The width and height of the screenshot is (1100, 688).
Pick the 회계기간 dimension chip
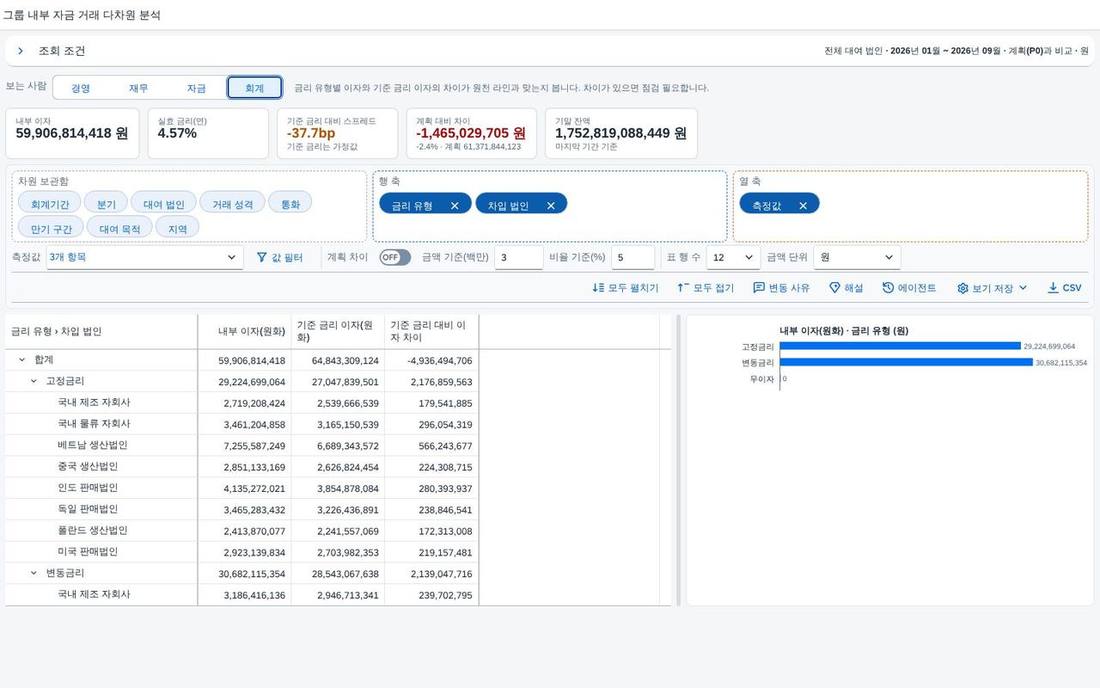50,204
